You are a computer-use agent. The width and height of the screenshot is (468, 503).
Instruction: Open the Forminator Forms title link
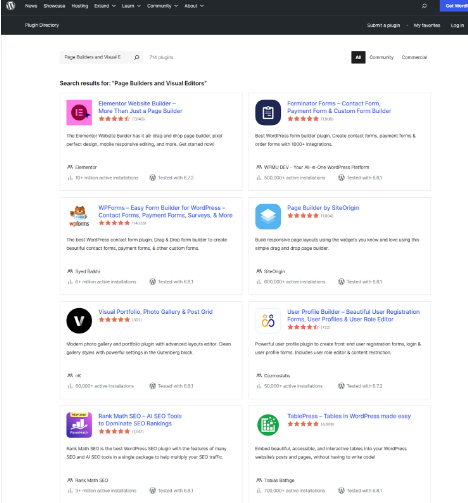click(x=339, y=107)
